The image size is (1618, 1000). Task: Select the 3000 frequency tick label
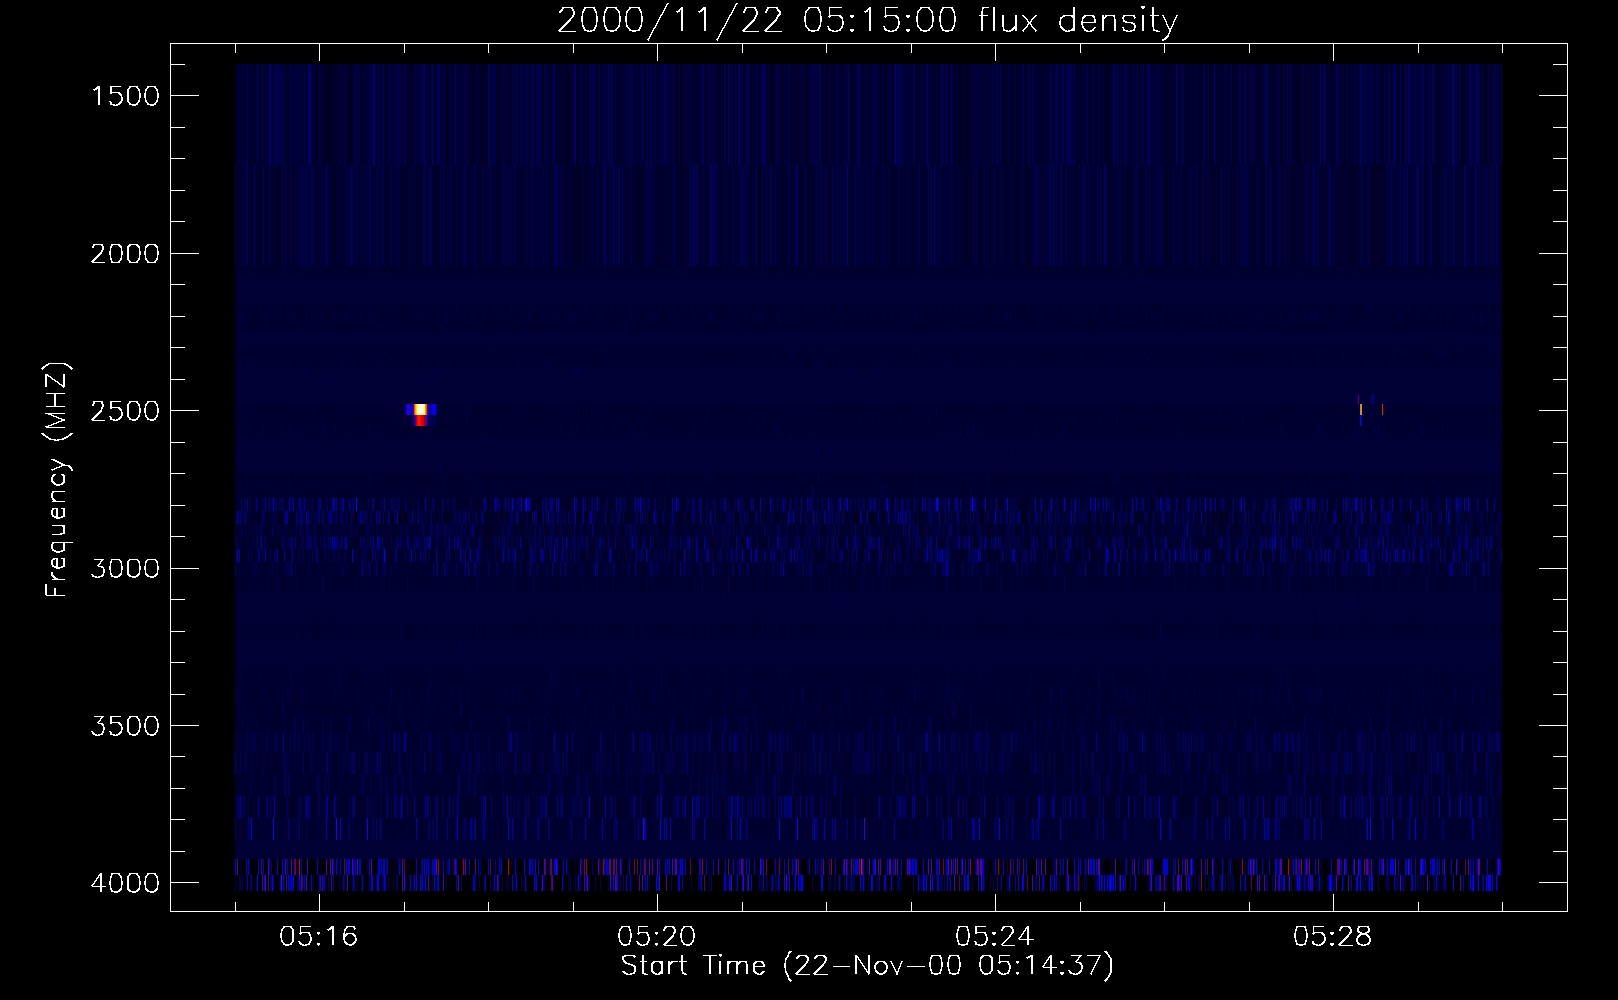click(125, 568)
